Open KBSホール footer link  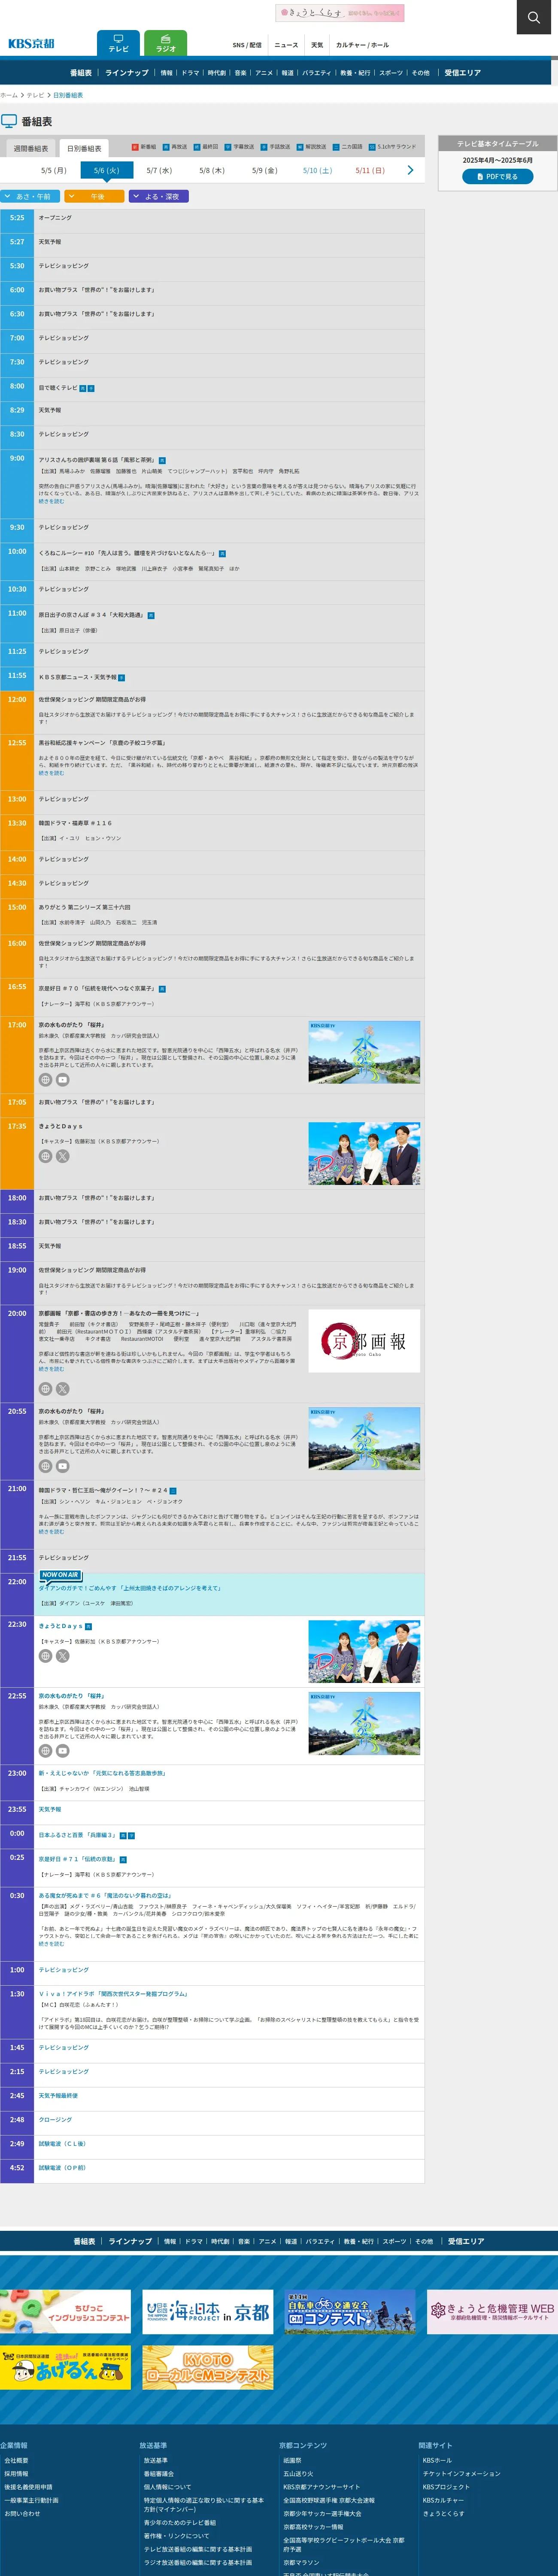[x=437, y=2461]
